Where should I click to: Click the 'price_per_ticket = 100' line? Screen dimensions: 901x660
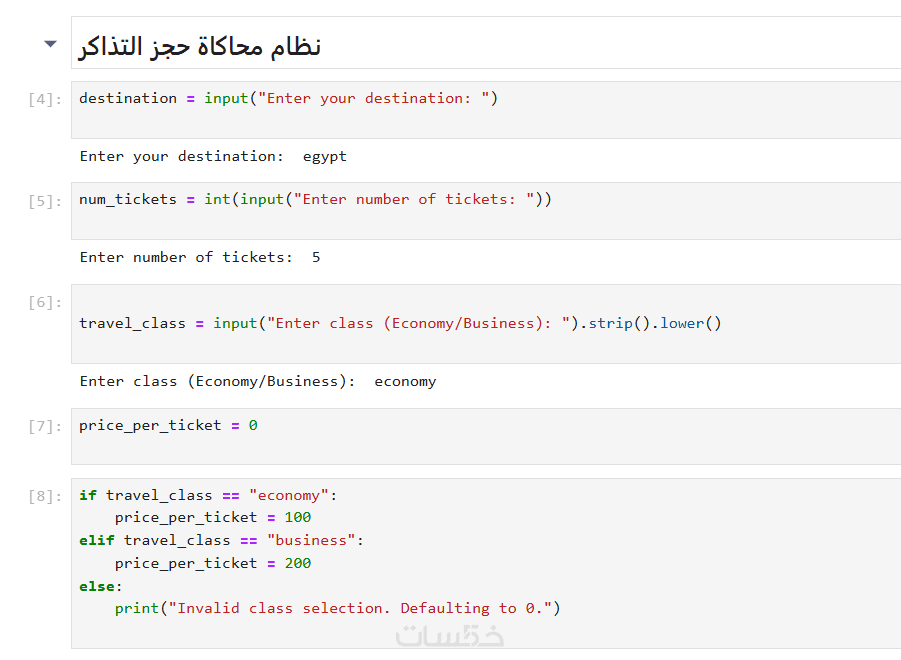[x=212, y=517]
